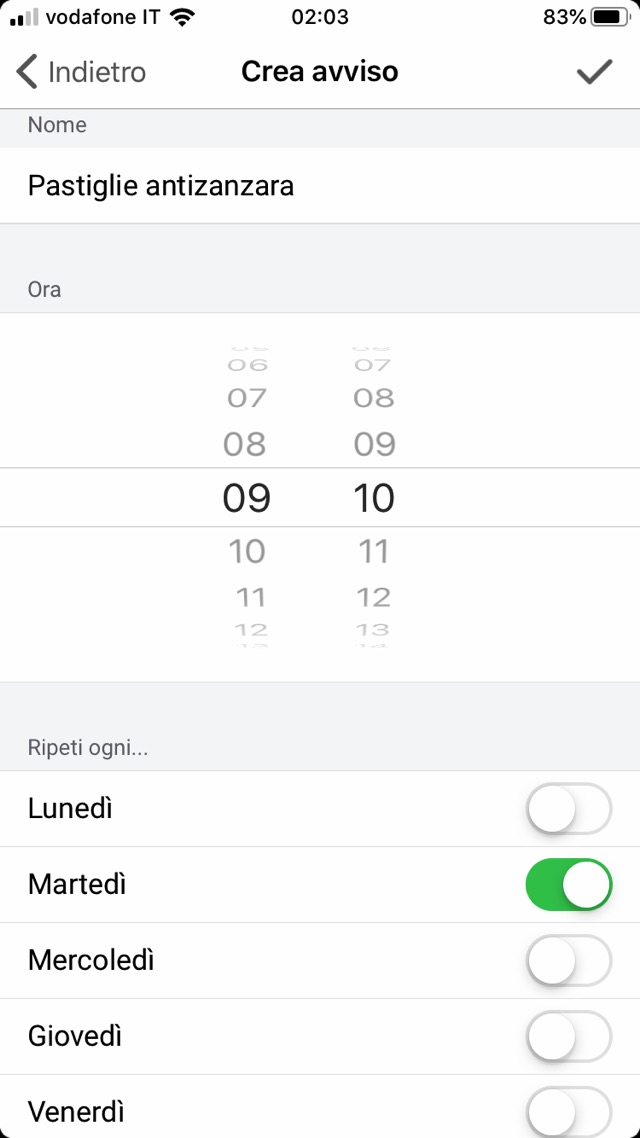Go back with Indietro button
The height and width of the screenshot is (1138, 640).
pyautogui.click(x=82, y=72)
